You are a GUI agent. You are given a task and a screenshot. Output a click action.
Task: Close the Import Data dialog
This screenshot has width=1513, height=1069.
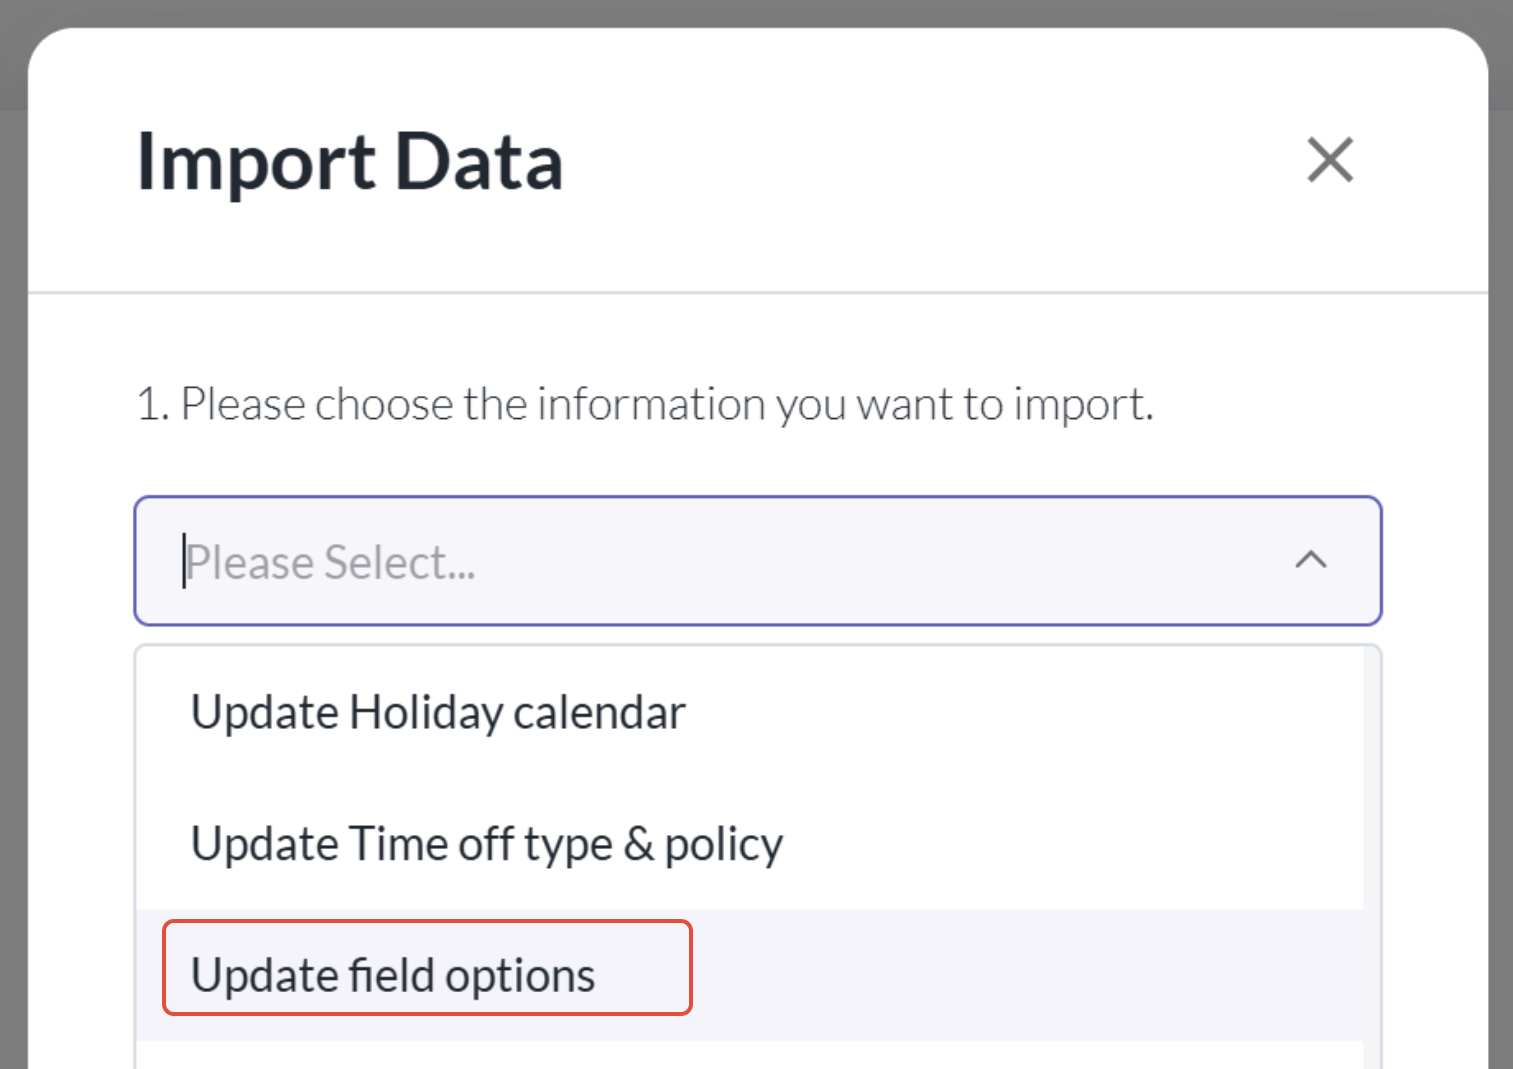(x=1329, y=160)
